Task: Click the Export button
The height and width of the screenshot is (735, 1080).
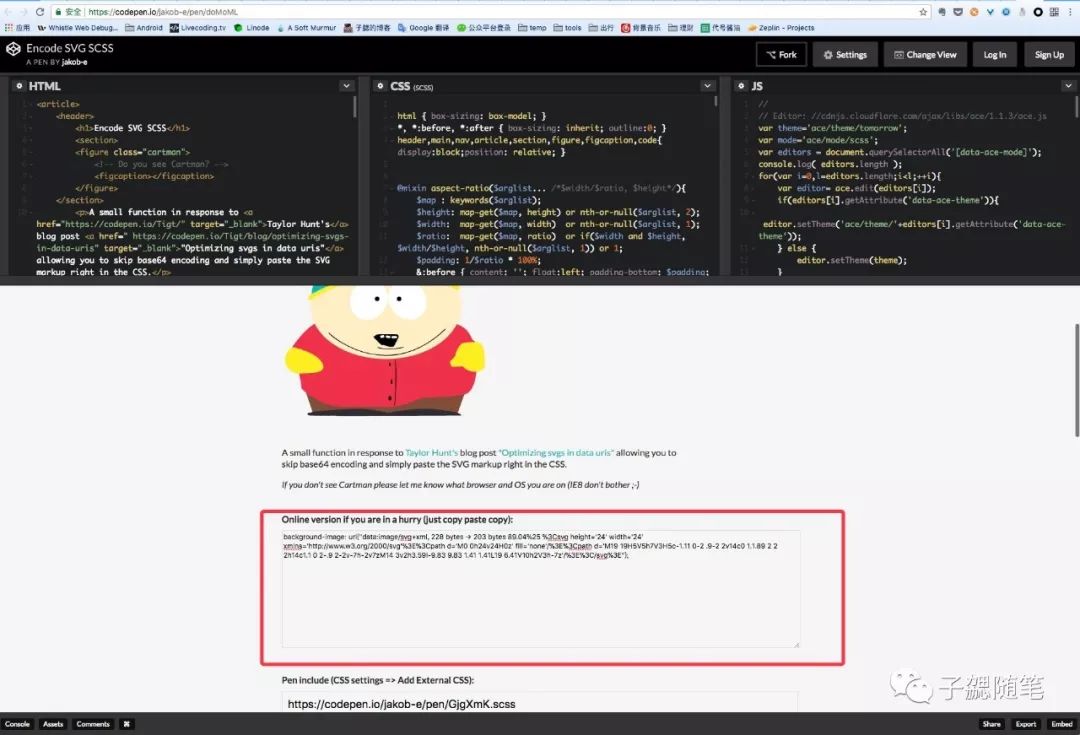Action: click(1026, 724)
